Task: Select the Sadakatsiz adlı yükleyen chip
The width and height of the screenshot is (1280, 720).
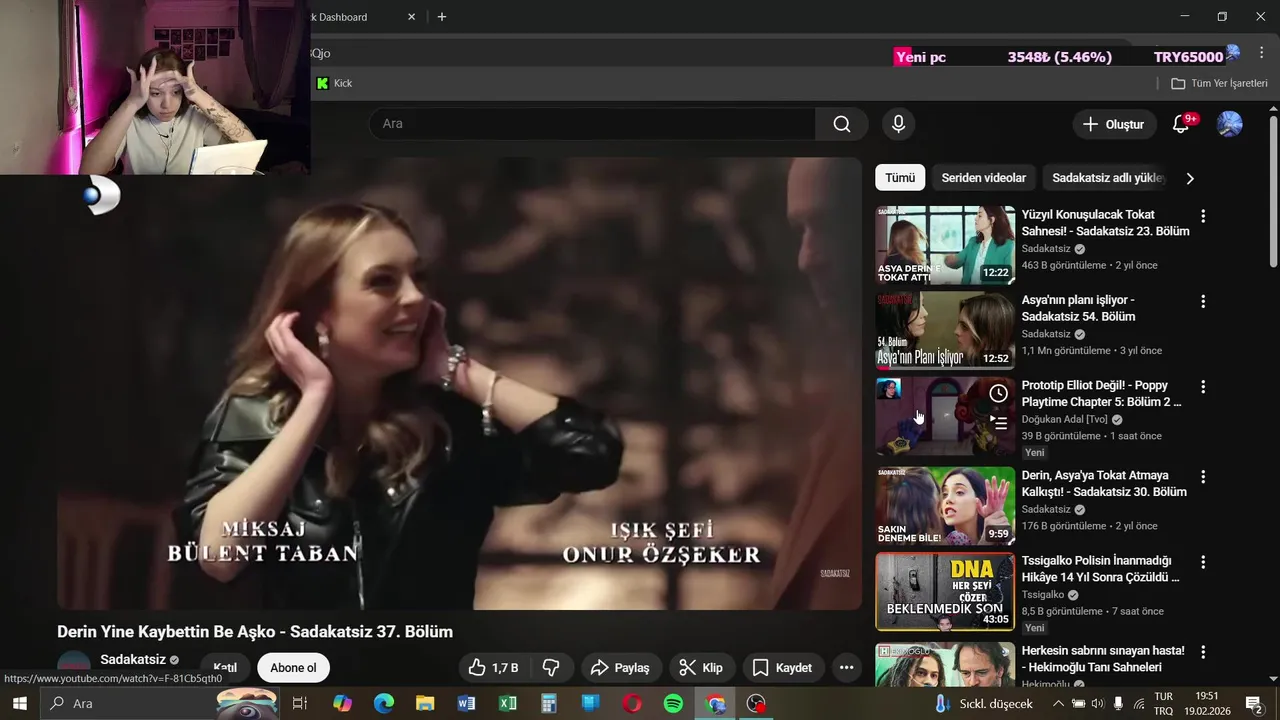Action: coord(1108,178)
